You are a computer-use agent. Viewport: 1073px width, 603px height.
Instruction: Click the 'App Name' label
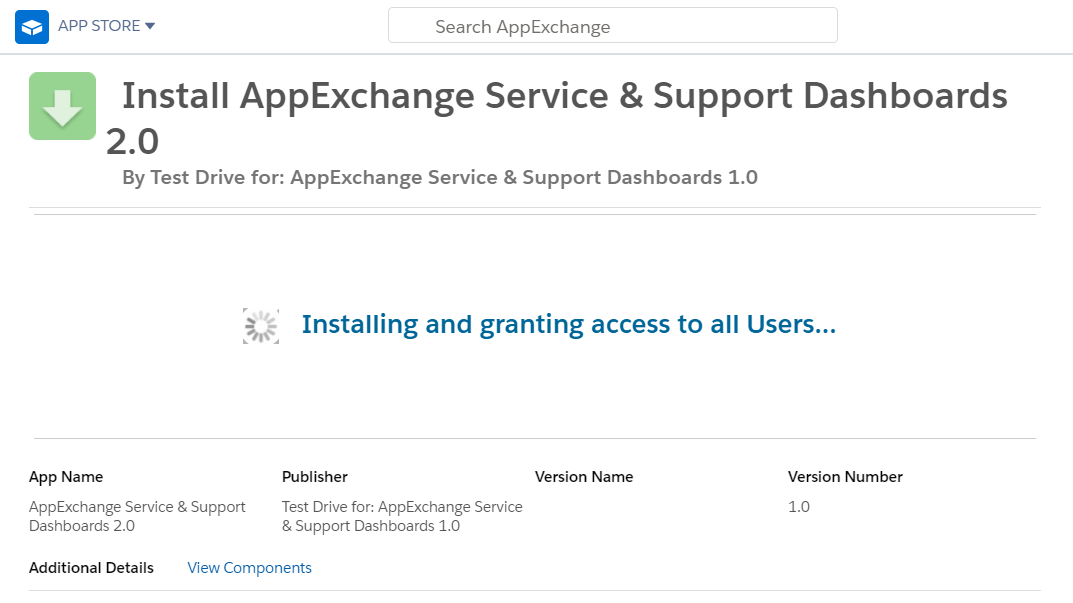66,477
